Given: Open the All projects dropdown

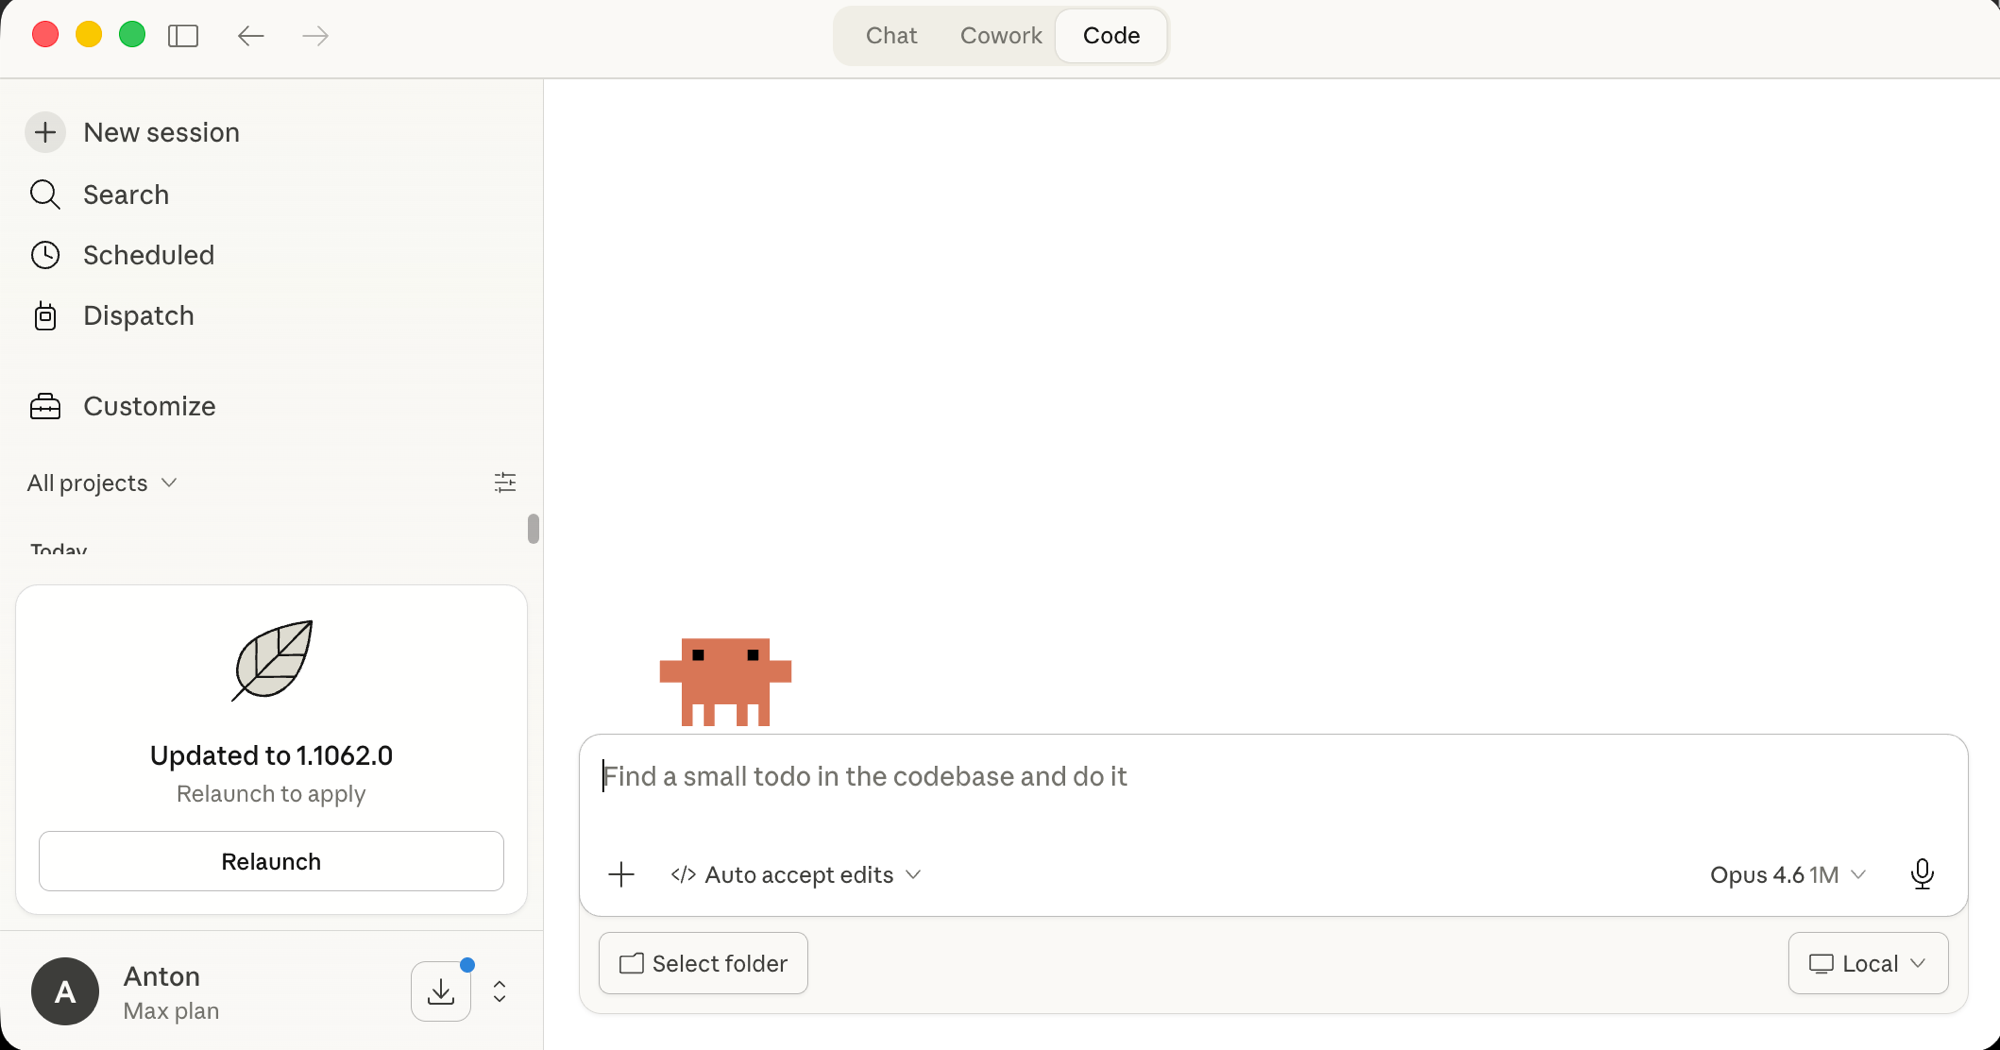Looking at the screenshot, I should click(x=101, y=482).
